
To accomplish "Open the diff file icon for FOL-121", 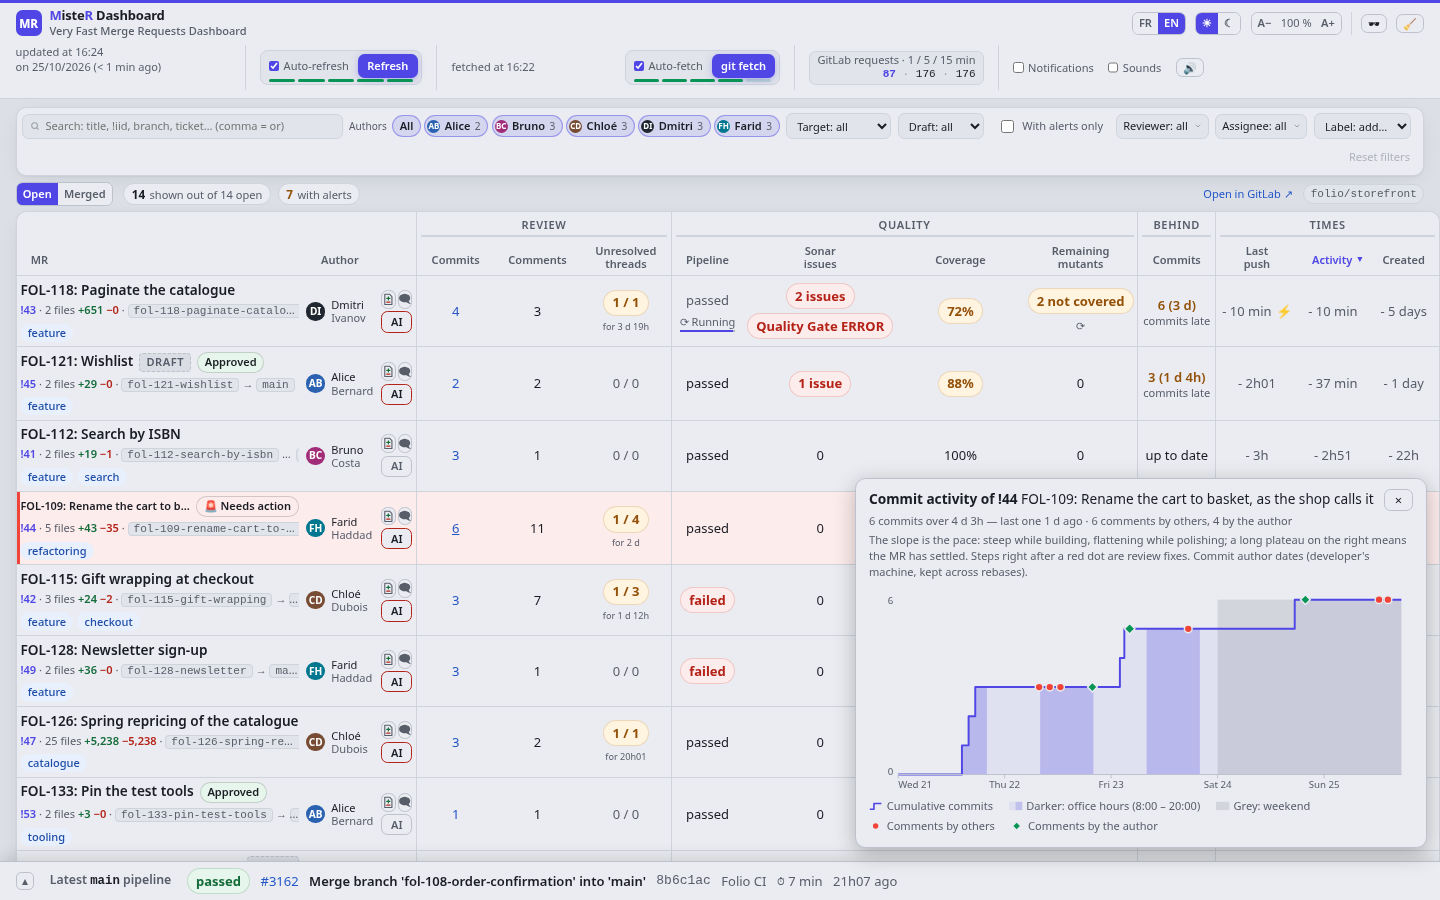I will (388, 372).
